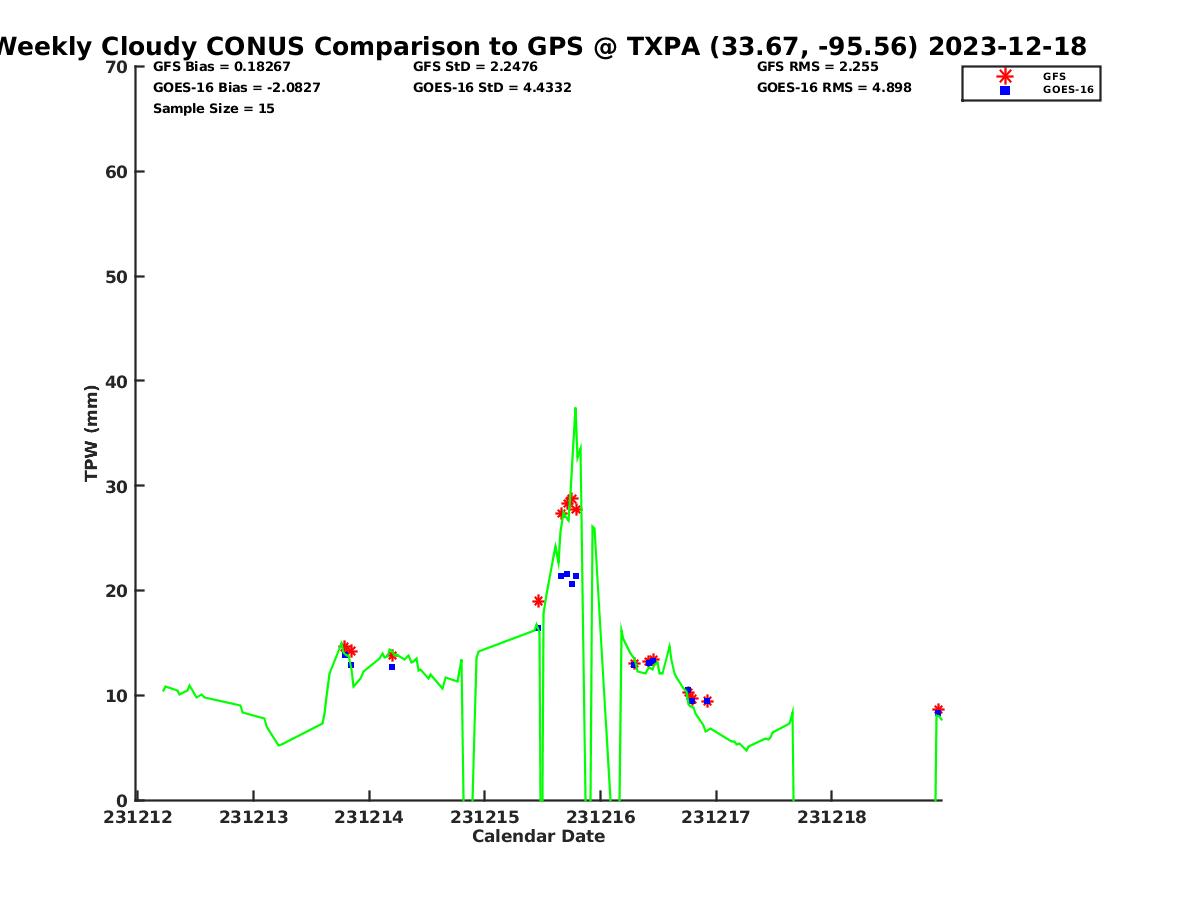Click the green GPS peak near 37 mm
The width and height of the screenshot is (1200, 900).
click(x=575, y=409)
